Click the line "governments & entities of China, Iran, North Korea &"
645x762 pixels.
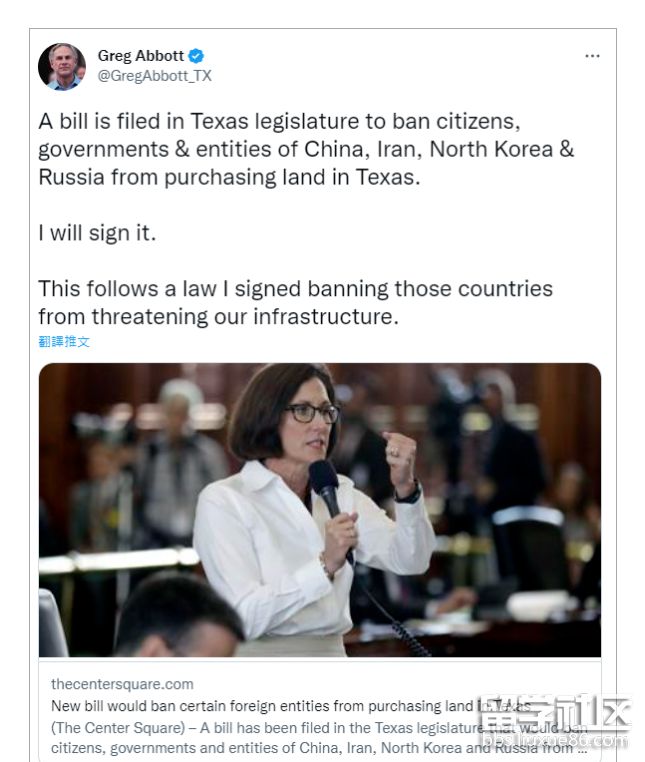pyautogui.click(x=306, y=150)
